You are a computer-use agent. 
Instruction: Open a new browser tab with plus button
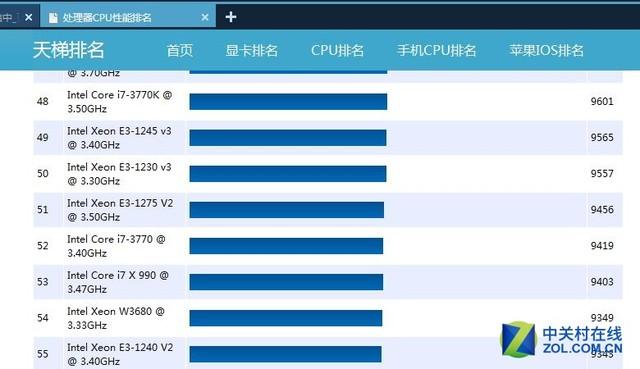(x=231, y=17)
